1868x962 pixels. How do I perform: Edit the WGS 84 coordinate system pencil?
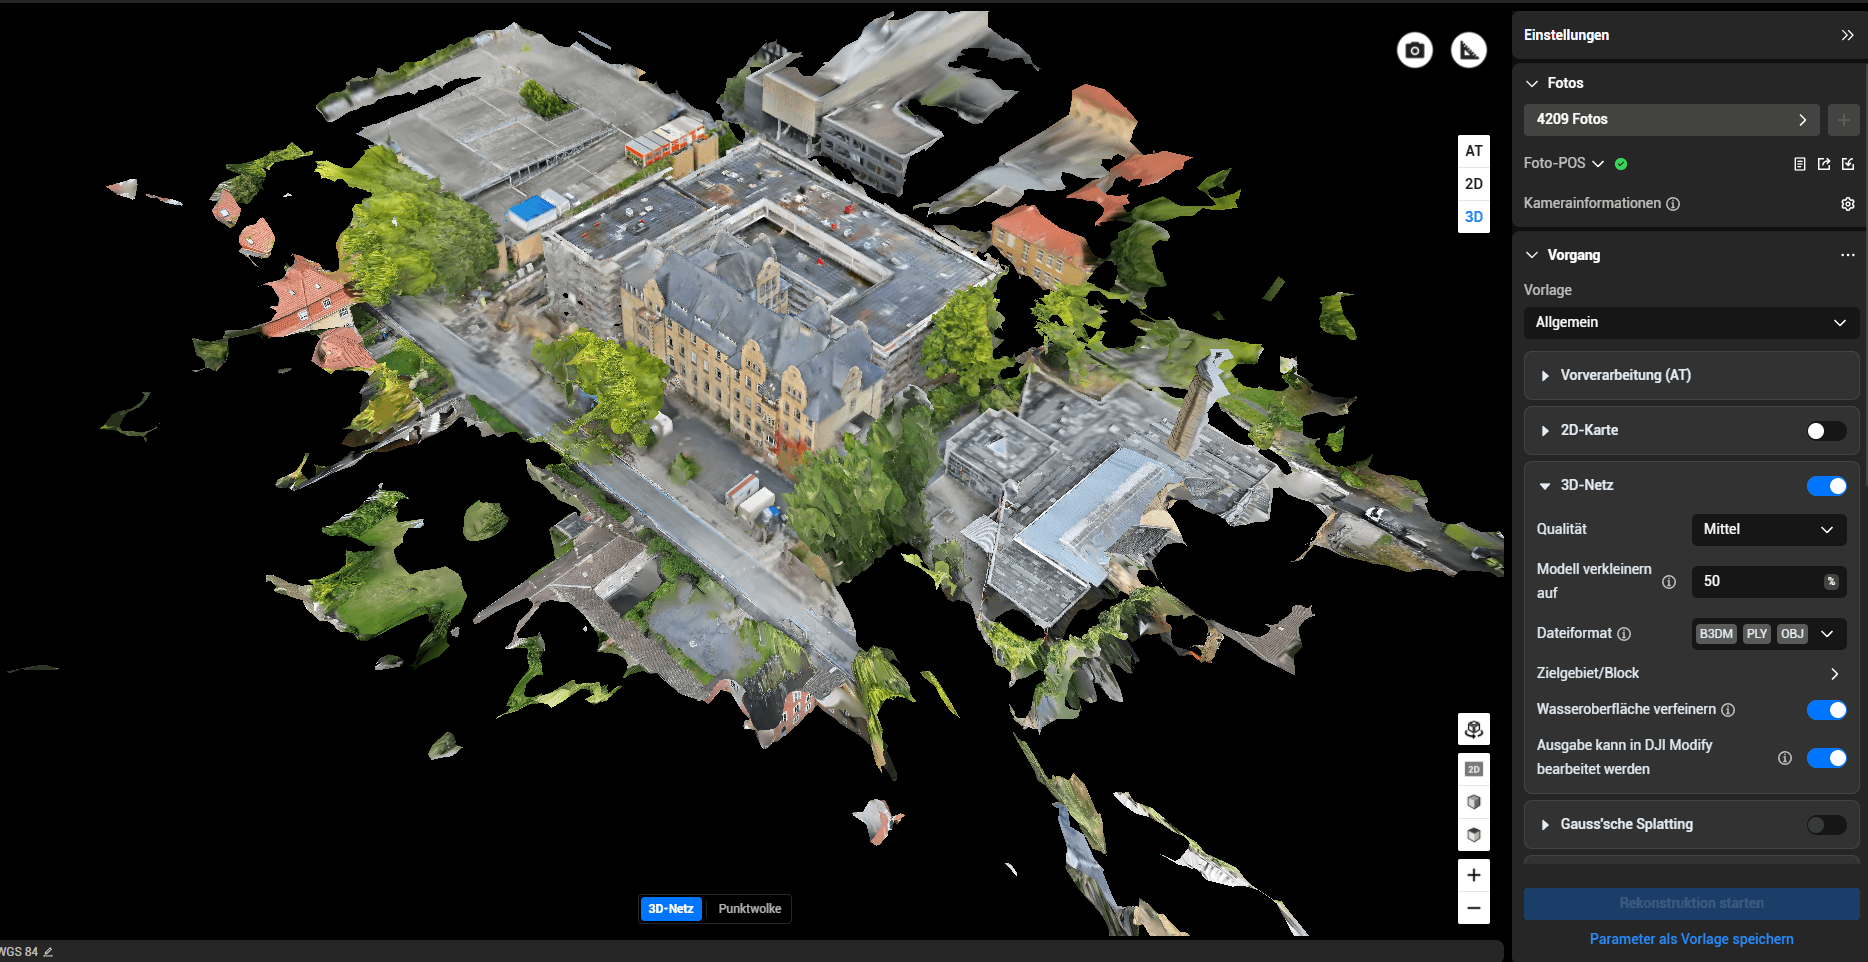pos(48,952)
